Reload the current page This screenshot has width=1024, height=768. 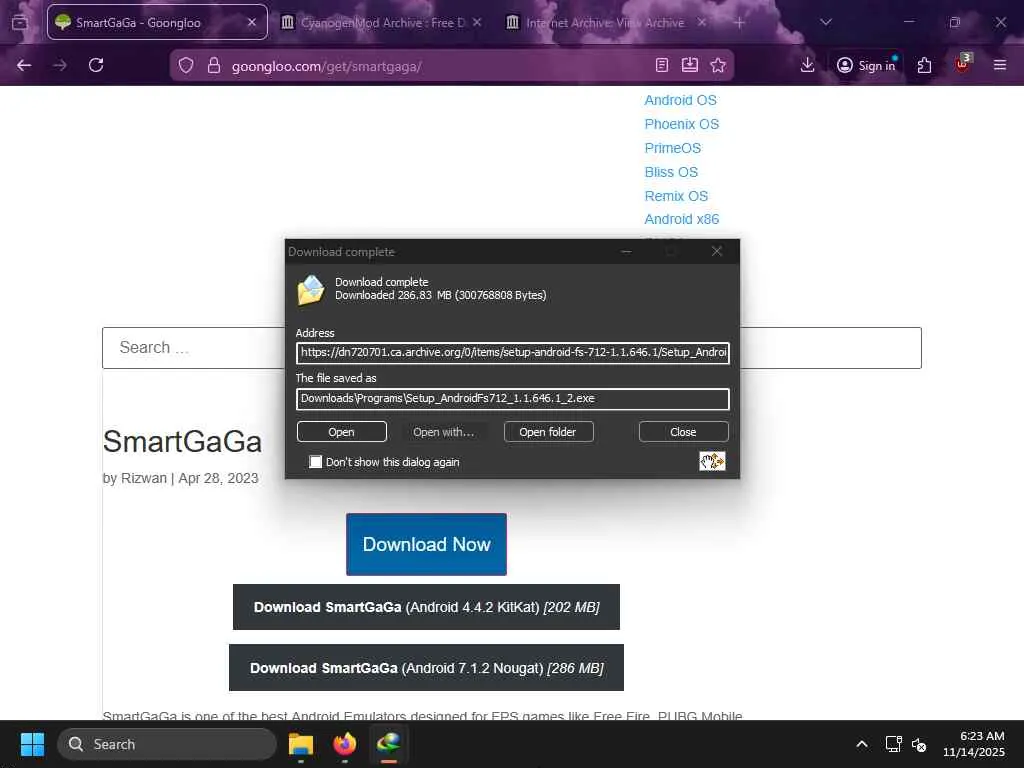96,65
